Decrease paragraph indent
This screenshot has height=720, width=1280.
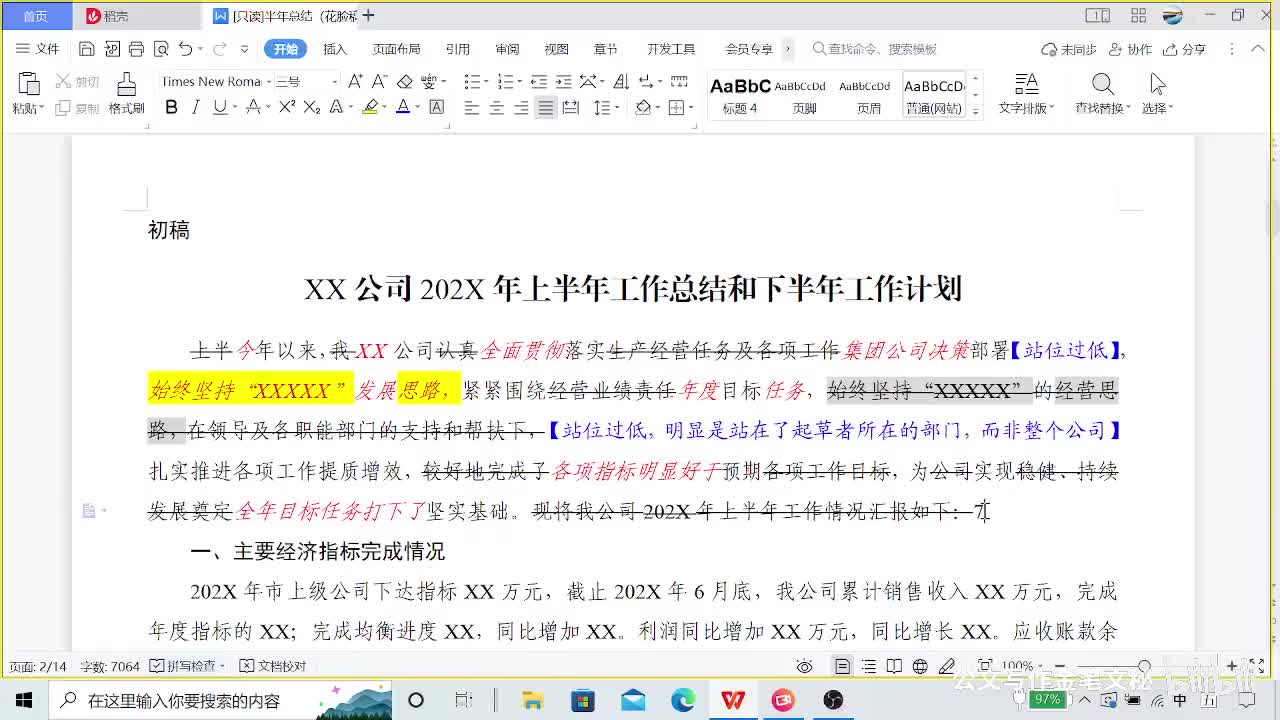coord(538,81)
